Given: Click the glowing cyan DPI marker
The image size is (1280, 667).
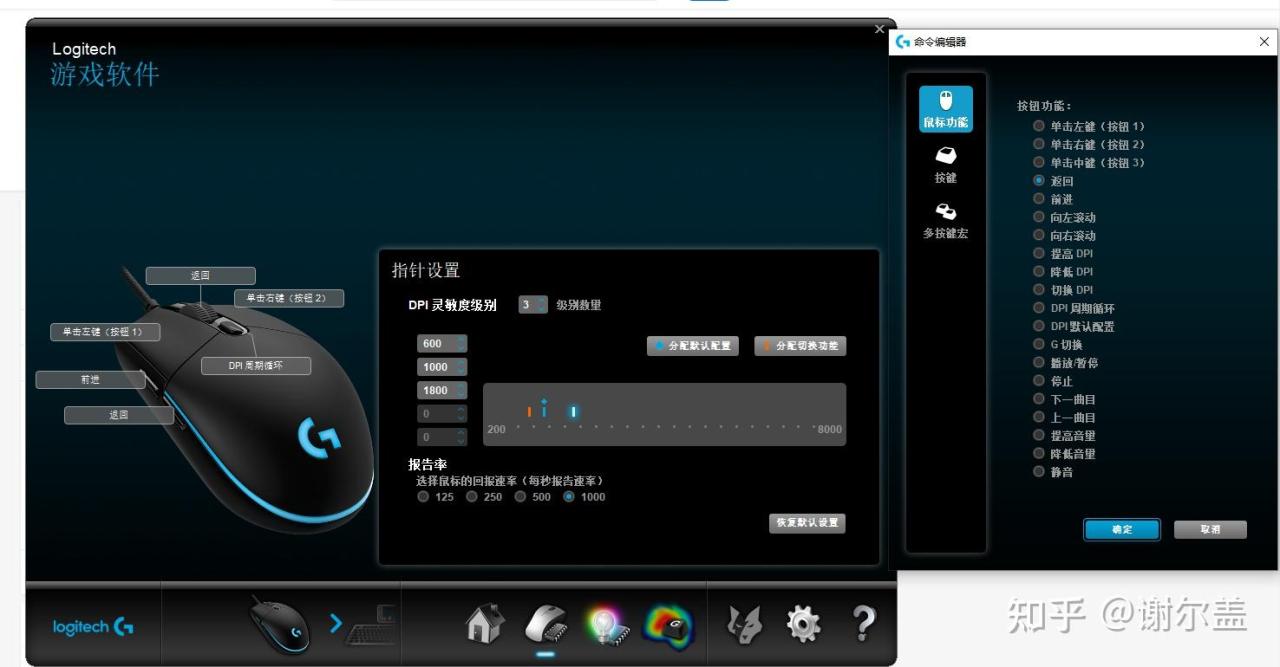Looking at the screenshot, I should pyautogui.click(x=574, y=411).
